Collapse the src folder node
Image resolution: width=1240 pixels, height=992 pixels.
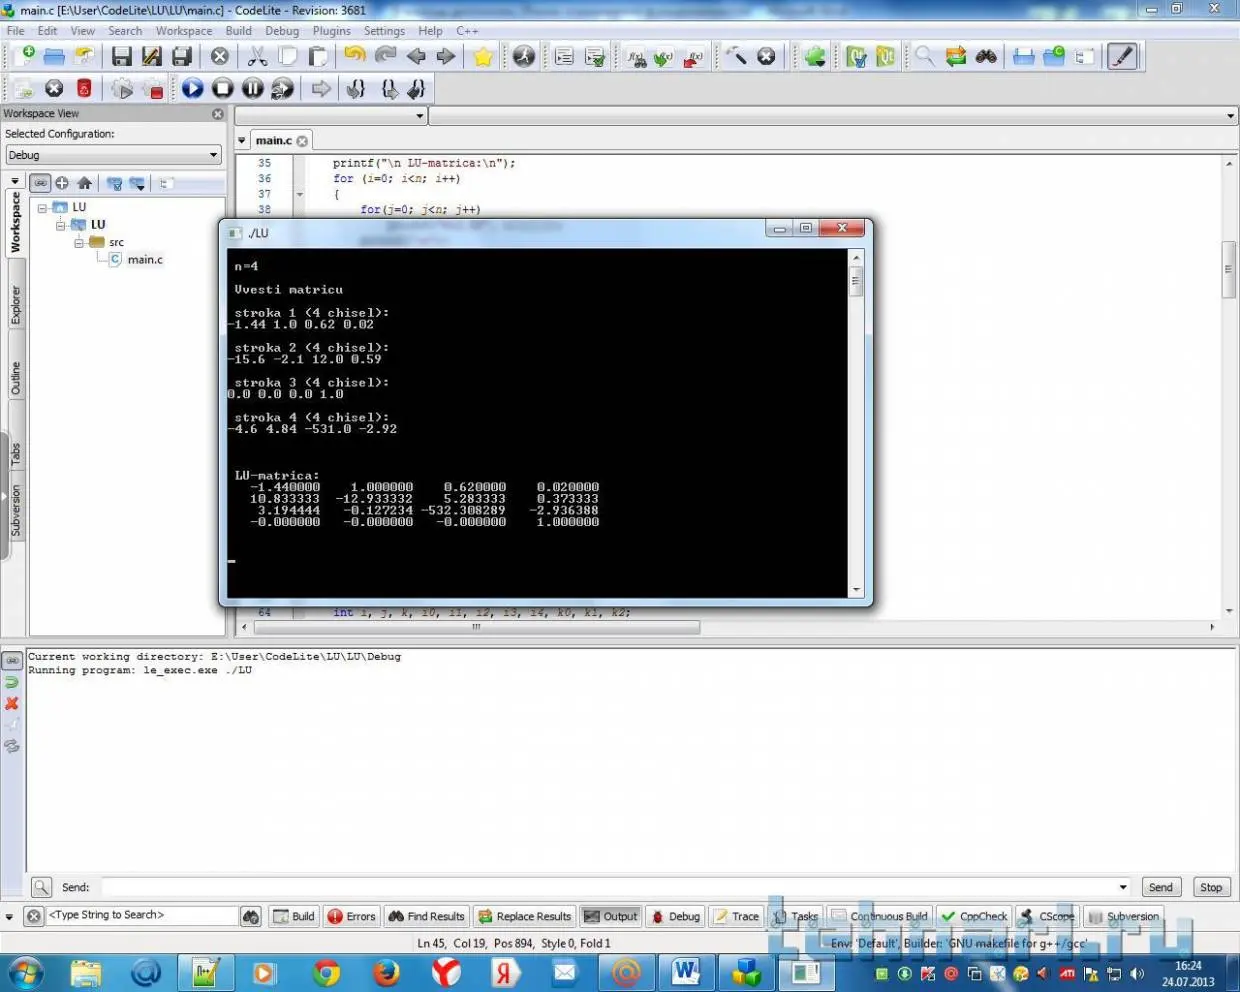point(78,243)
